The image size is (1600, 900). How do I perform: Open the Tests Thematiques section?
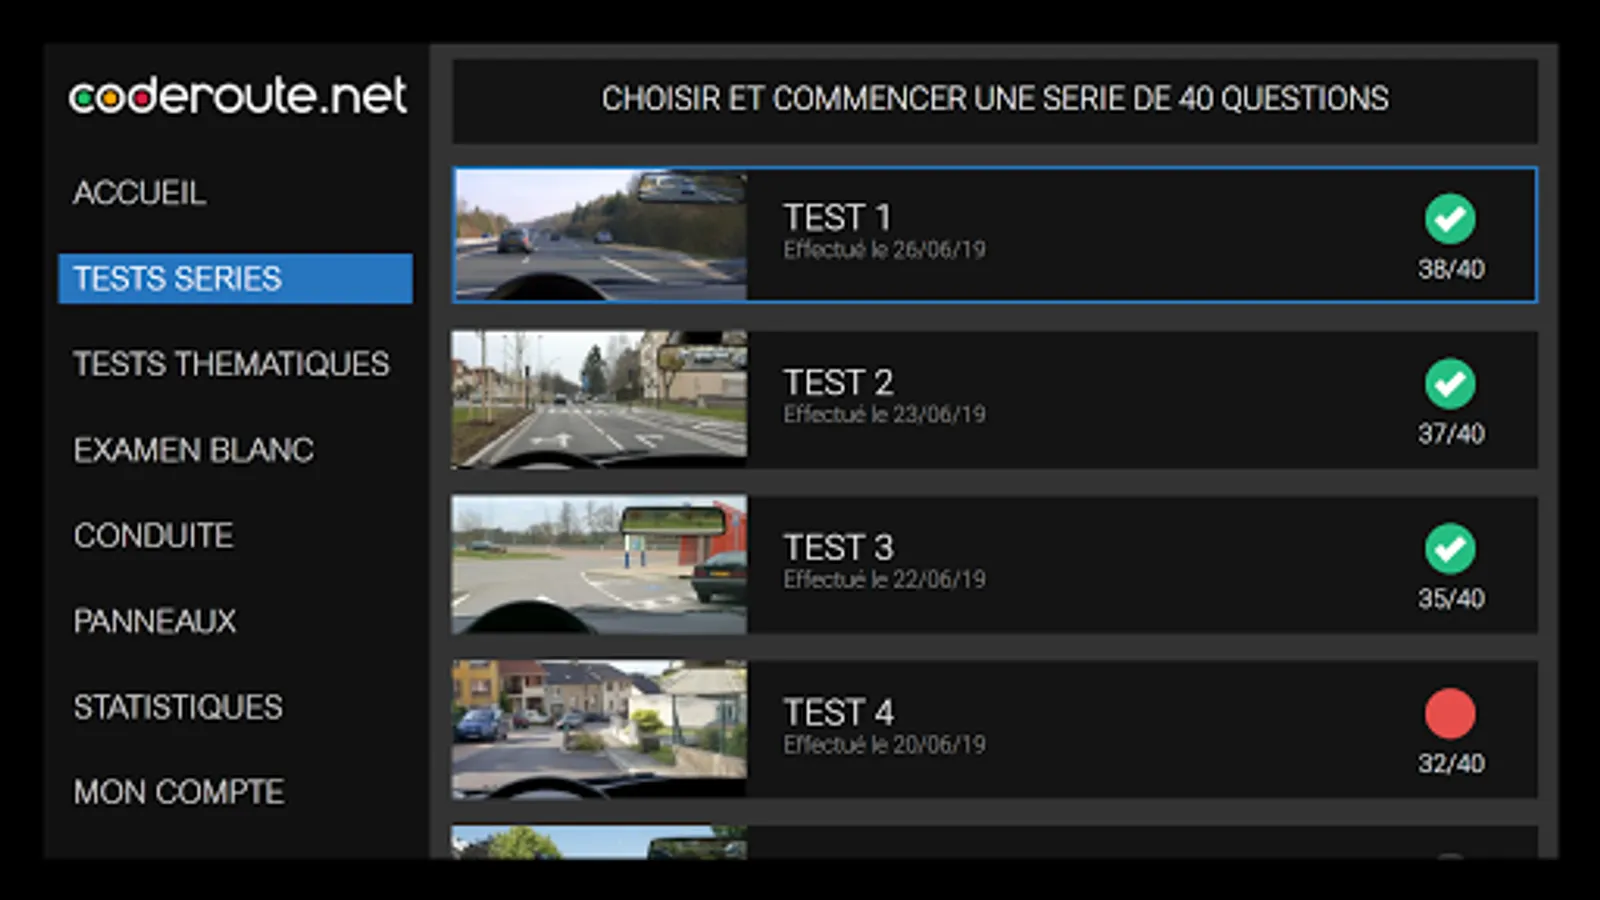(x=231, y=364)
